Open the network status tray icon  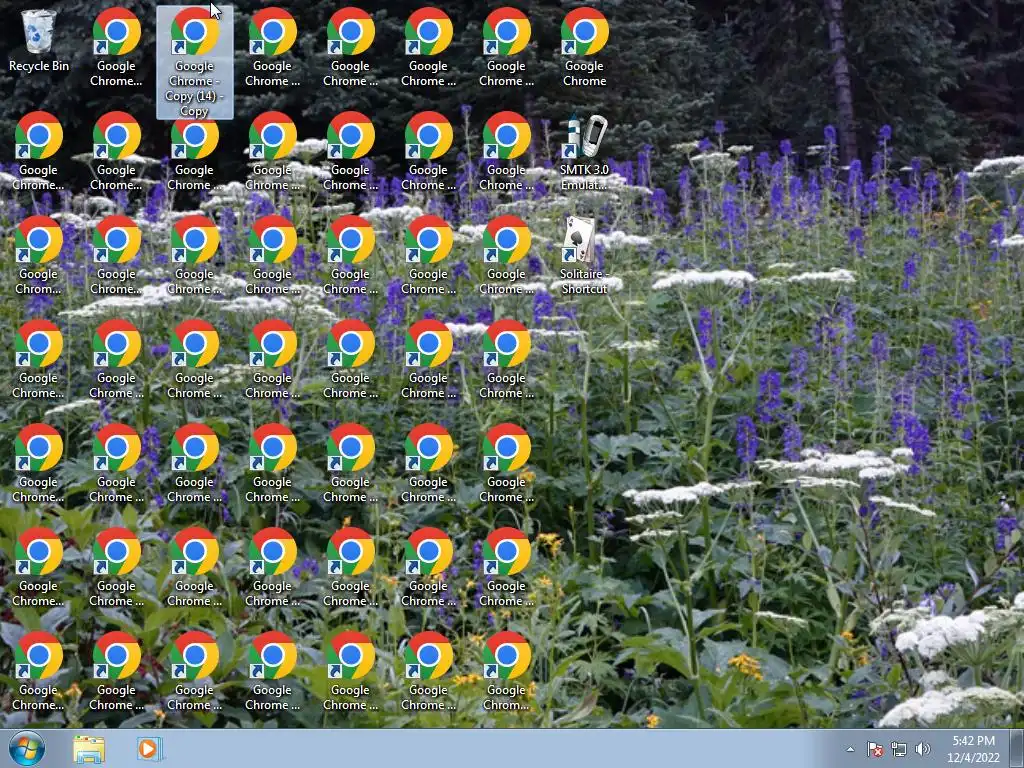click(899, 749)
